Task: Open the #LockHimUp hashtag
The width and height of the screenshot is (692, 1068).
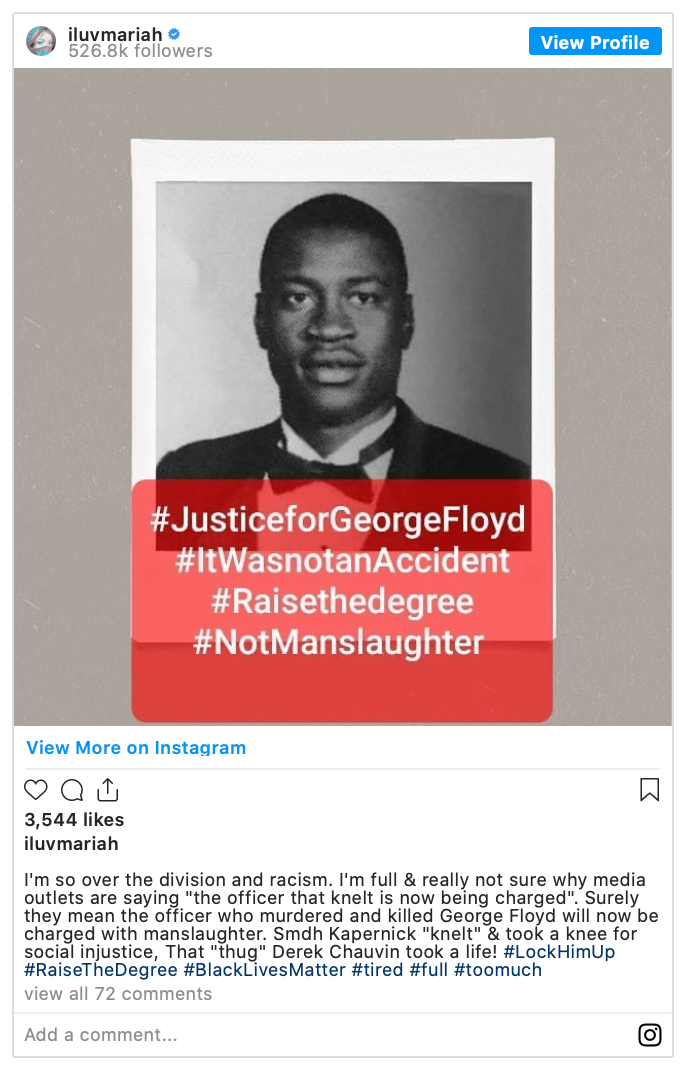Action: click(559, 952)
